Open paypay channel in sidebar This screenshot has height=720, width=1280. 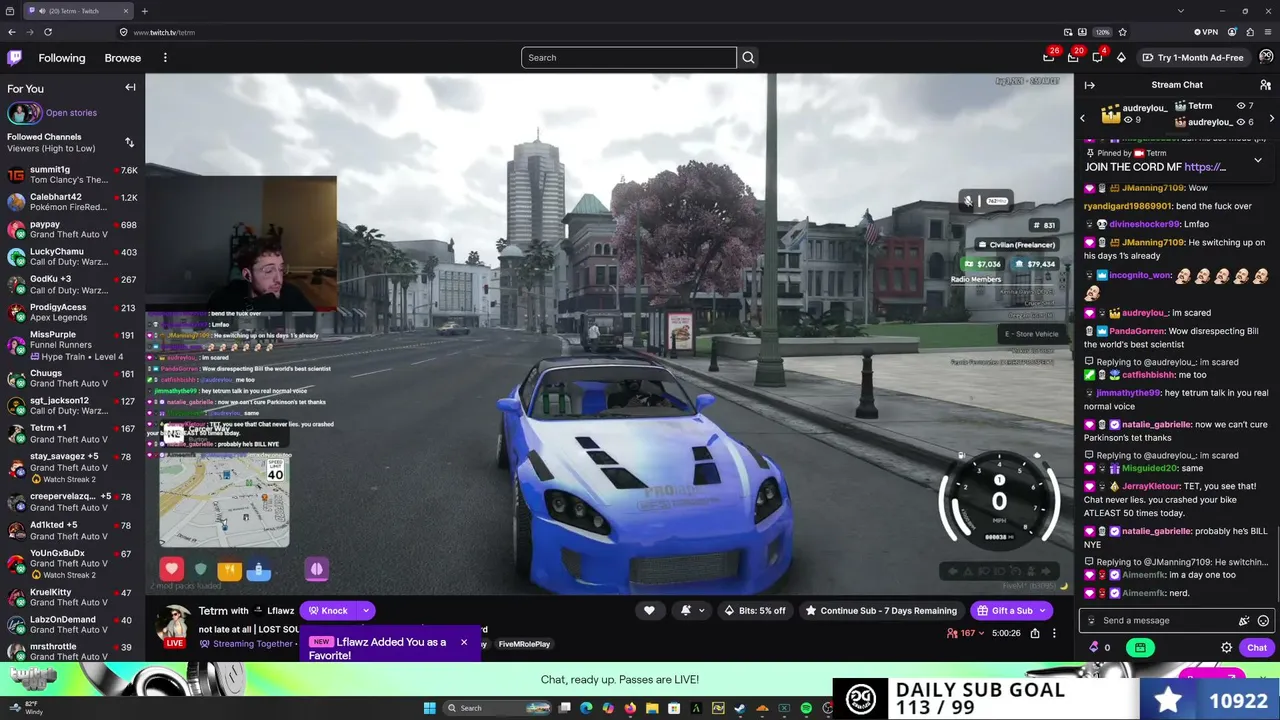coord(70,230)
